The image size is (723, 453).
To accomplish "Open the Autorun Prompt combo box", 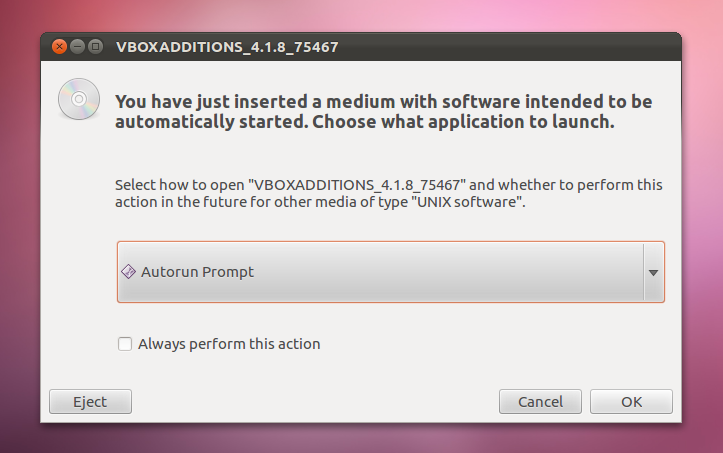I will pos(391,272).
